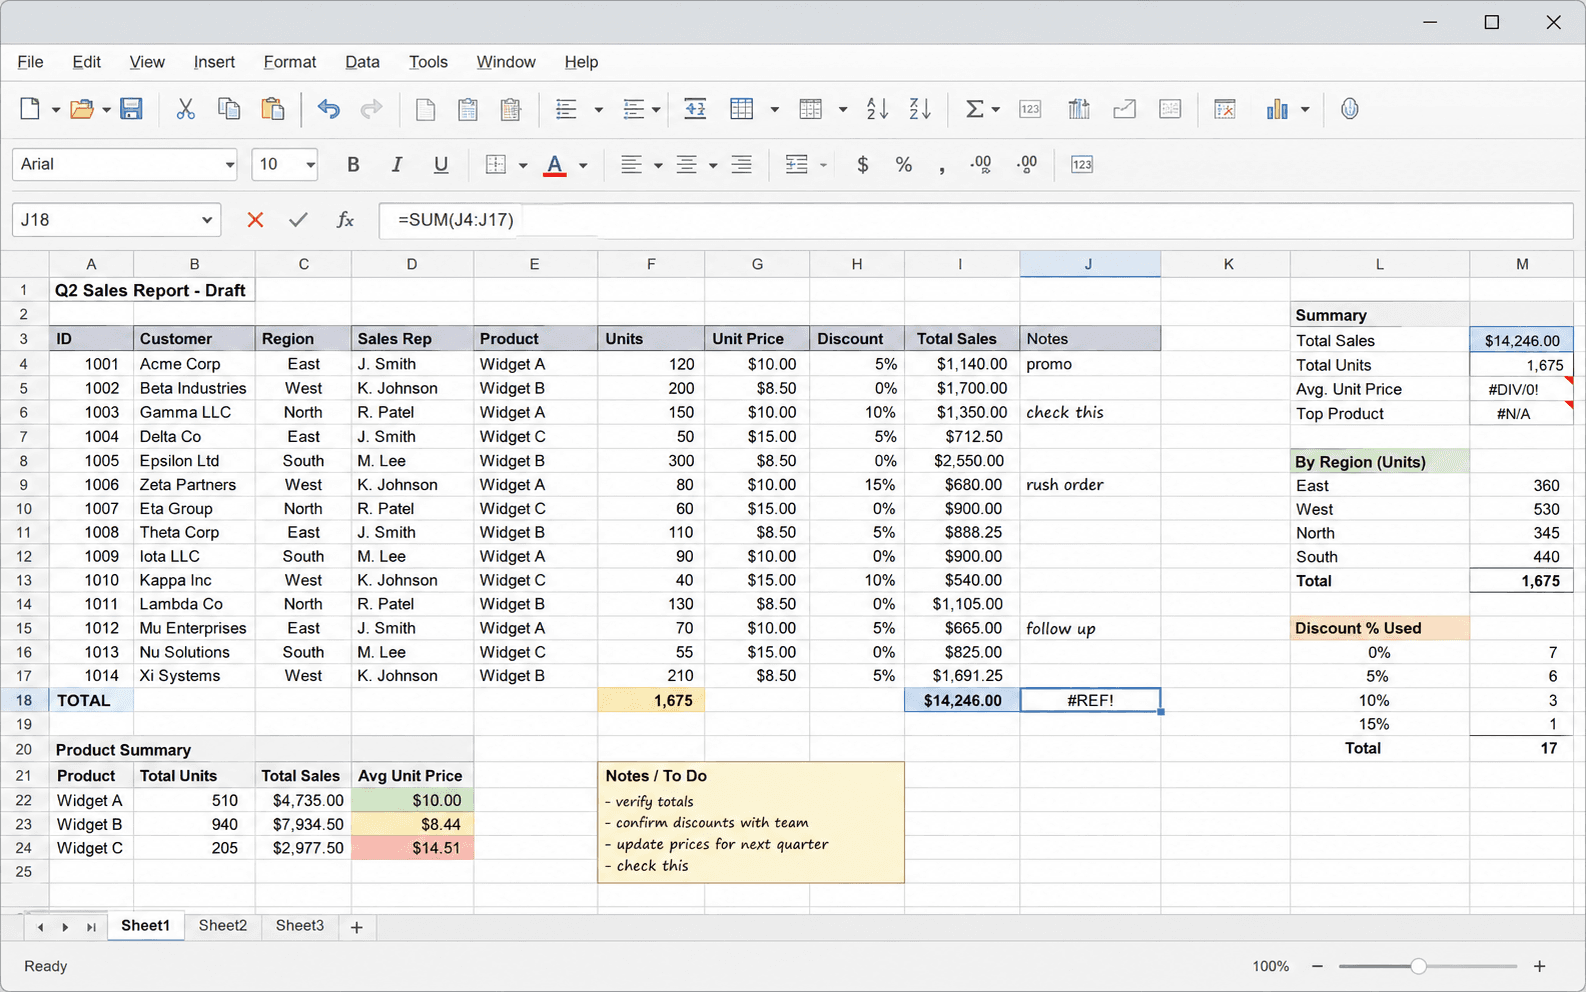Toggle Bold formatting

pos(353,165)
